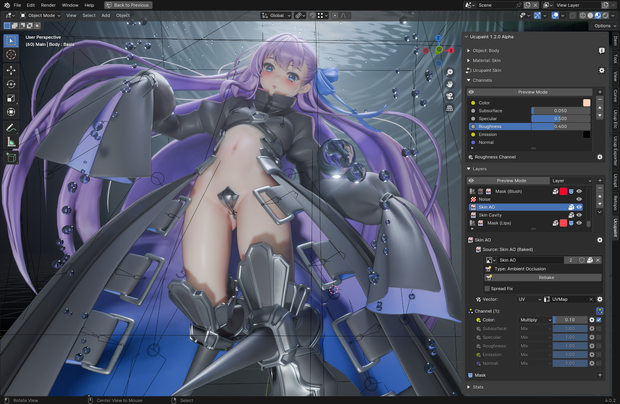Image resolution: width=620 pixels, height=404 pixels.
Task: Open the Select menu in viewport header
Action: coord(89,15)
